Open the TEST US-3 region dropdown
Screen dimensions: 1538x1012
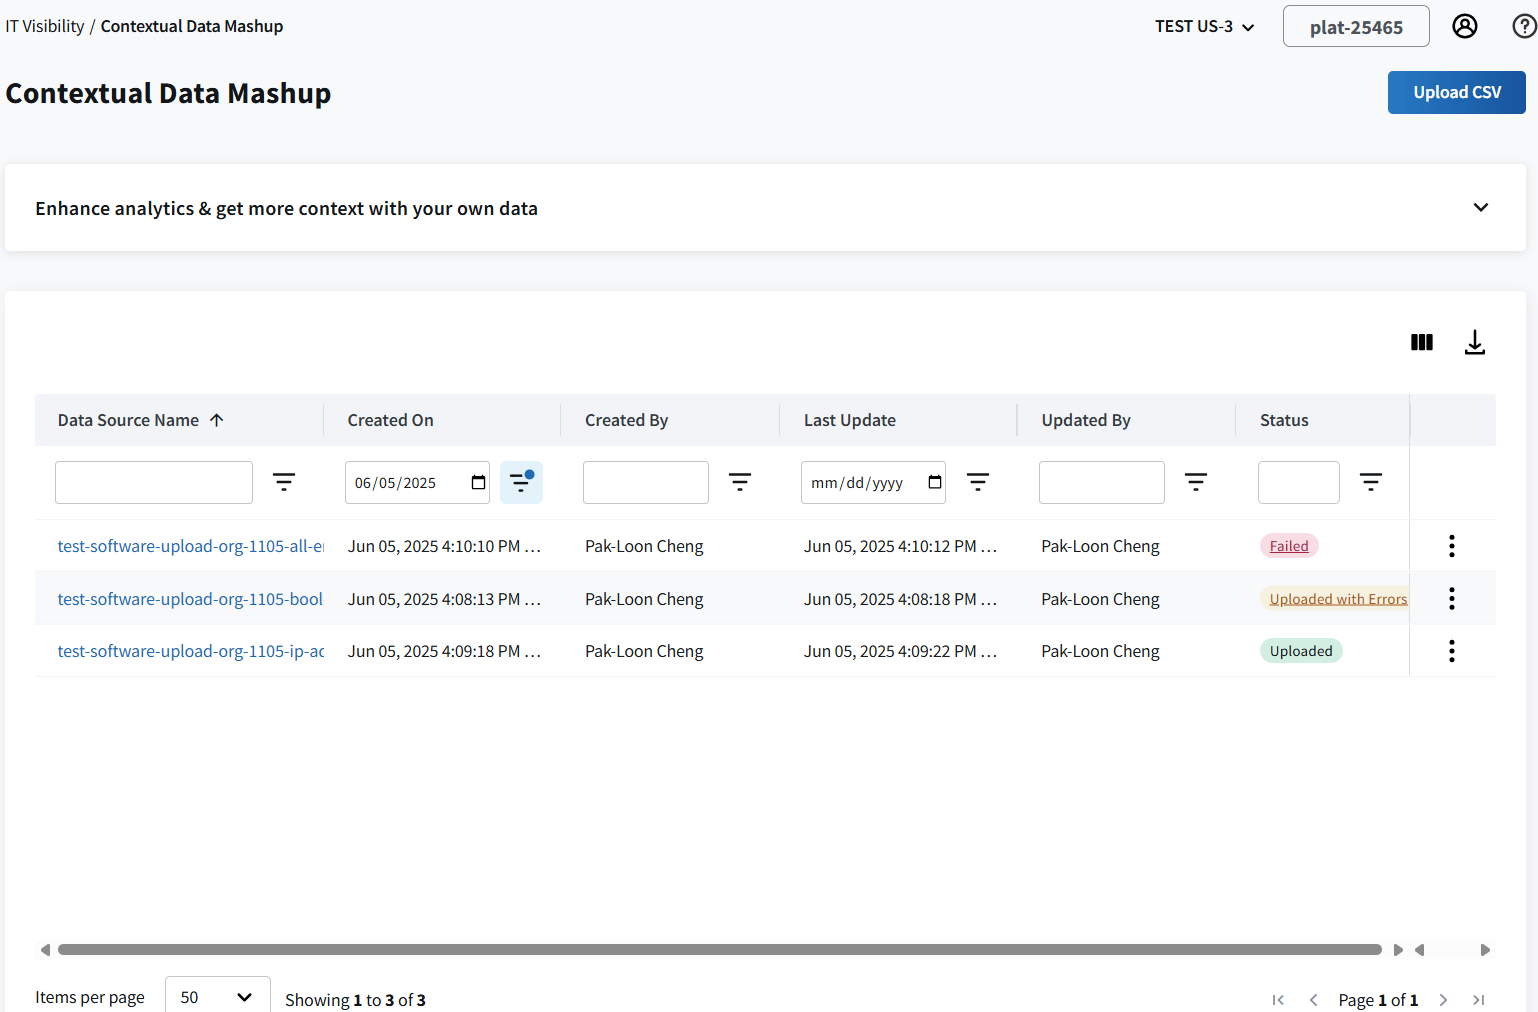tap(1204, 27)
